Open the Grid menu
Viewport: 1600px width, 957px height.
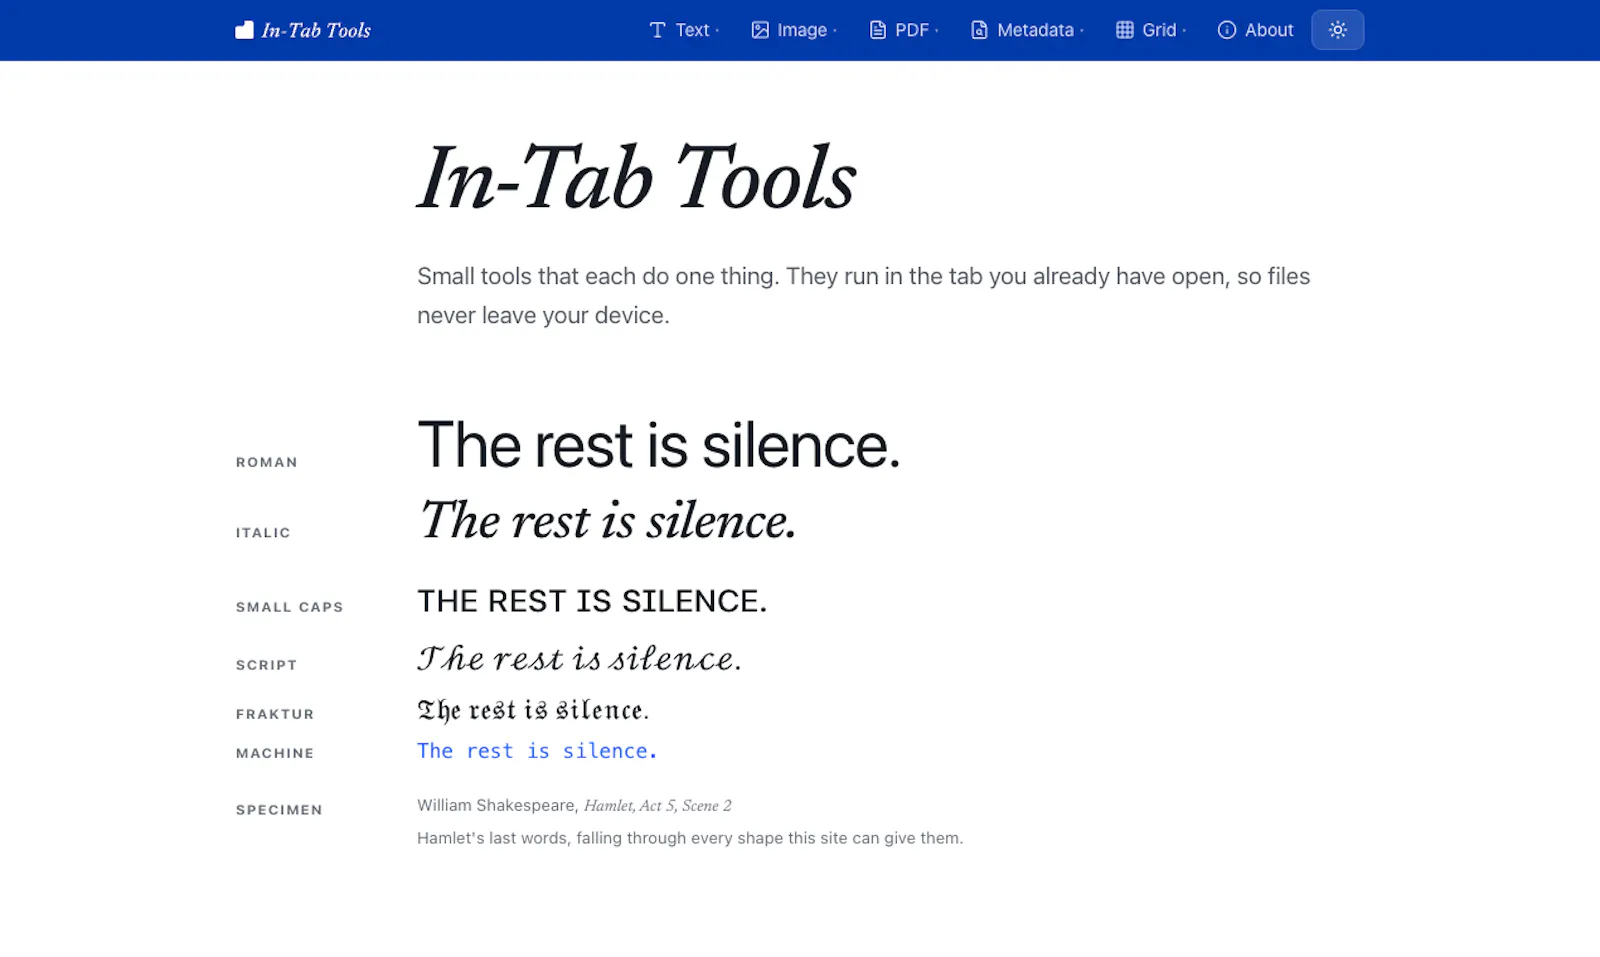1151,30
